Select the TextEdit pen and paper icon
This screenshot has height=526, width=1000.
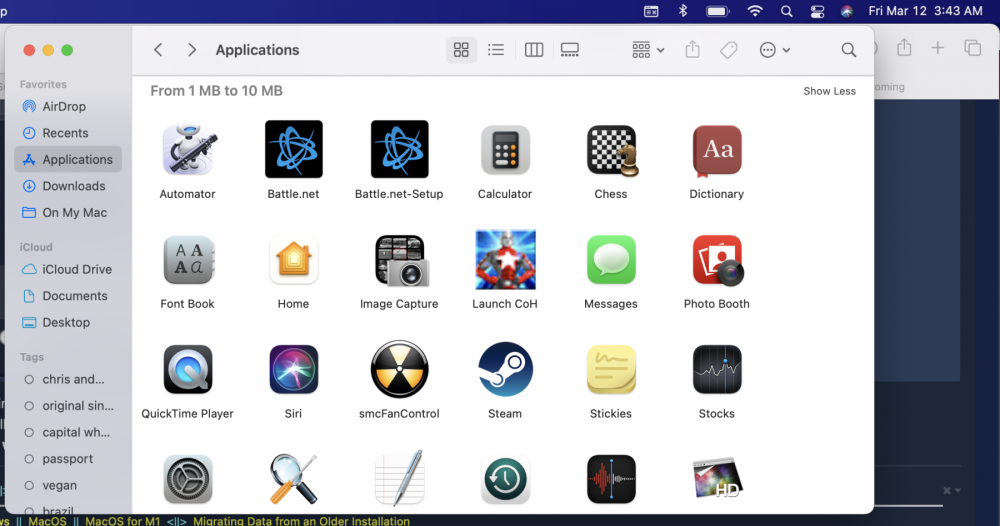tap(399, 478)
